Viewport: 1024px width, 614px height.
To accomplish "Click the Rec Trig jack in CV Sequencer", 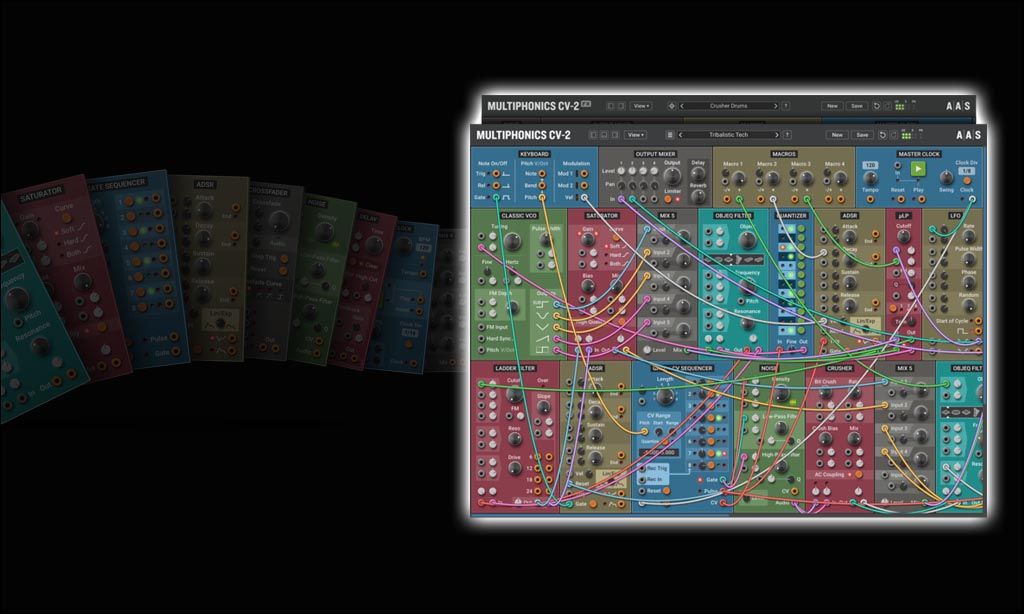I will (642, 469).
